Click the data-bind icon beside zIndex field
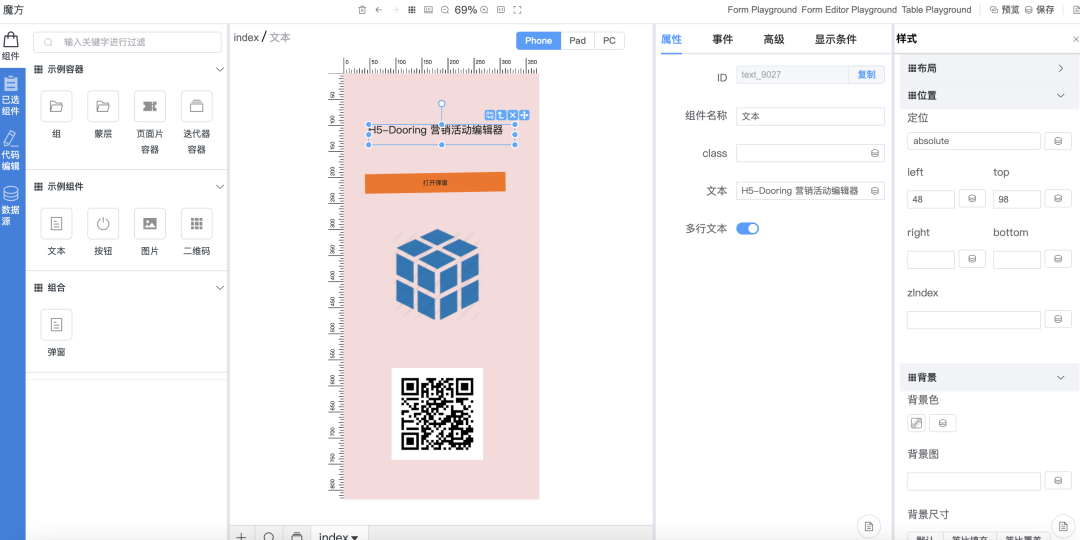1080x540 pixels. [1058, 320]
